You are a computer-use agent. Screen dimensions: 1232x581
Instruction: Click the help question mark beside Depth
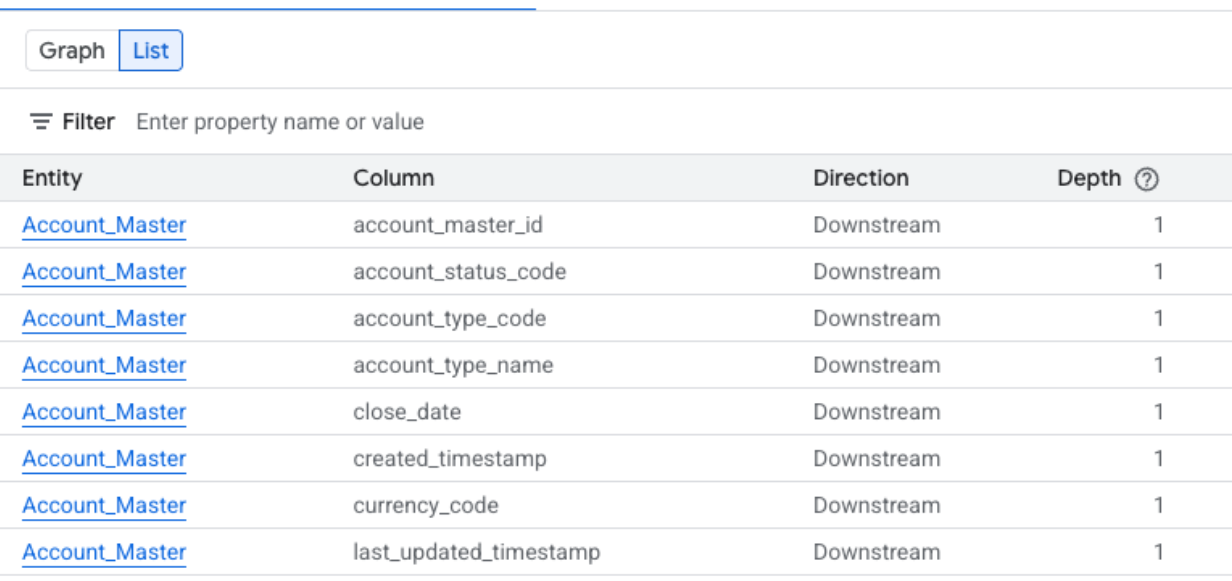click(x=1146, y=178)
